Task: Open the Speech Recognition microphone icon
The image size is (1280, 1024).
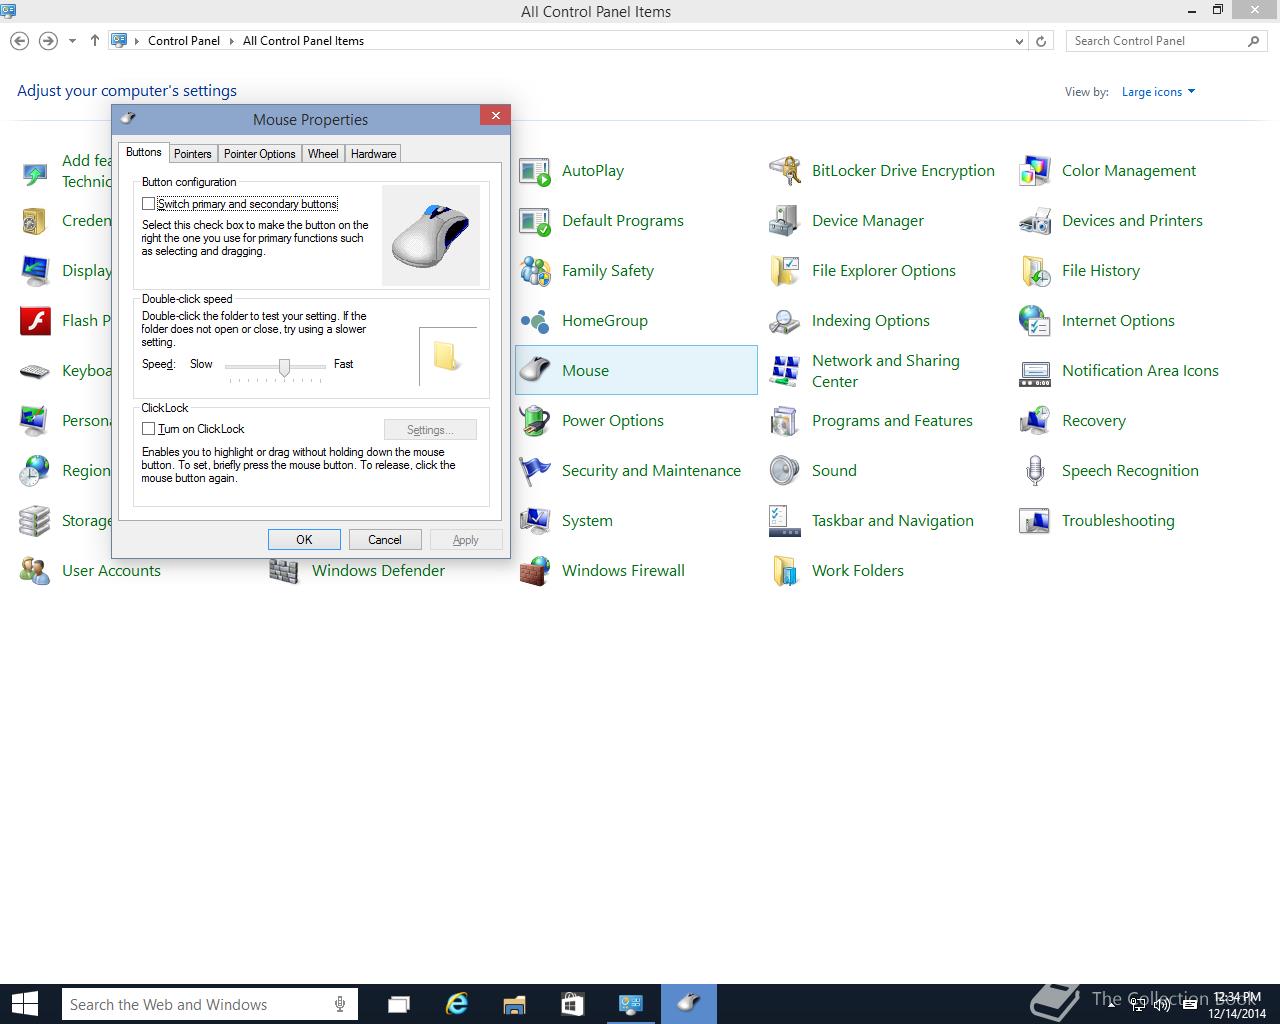Action: 1035,471
